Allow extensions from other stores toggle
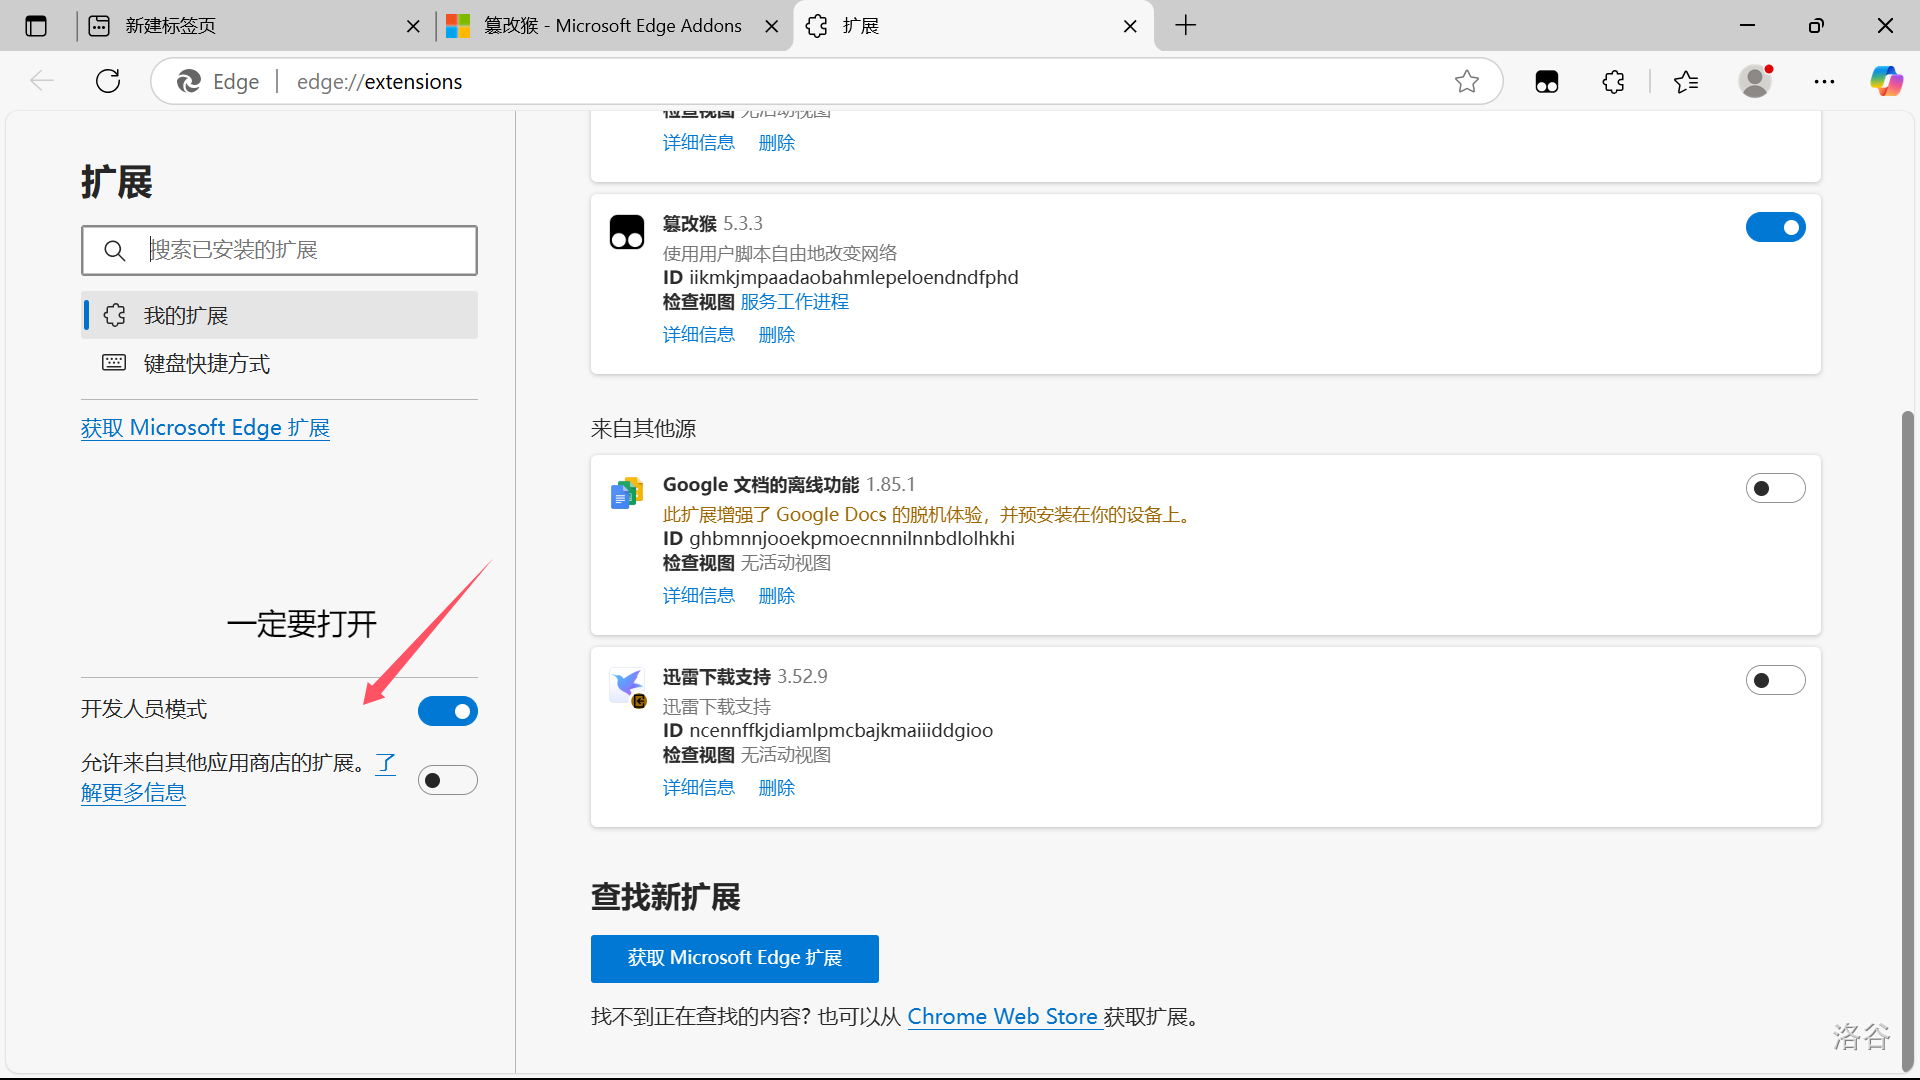The image size is (1920, 1080). [447, 781]
